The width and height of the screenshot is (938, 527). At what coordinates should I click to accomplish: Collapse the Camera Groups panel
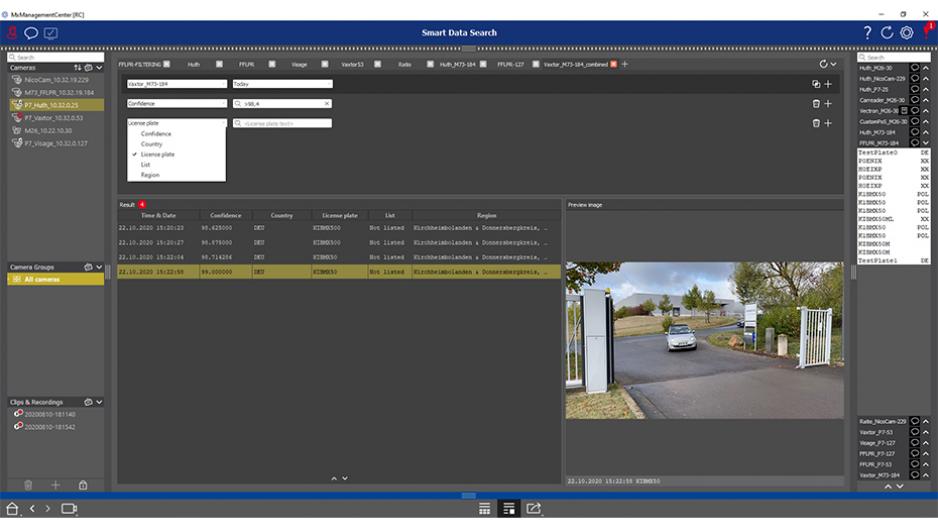click(x=99, y=267)
